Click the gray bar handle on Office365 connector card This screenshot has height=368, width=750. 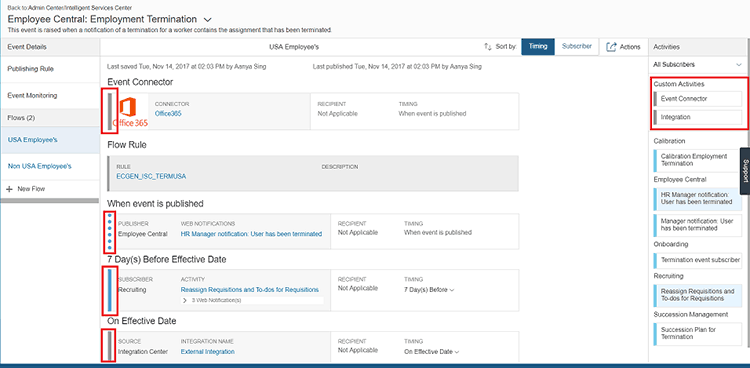click(x=110, y=111)
